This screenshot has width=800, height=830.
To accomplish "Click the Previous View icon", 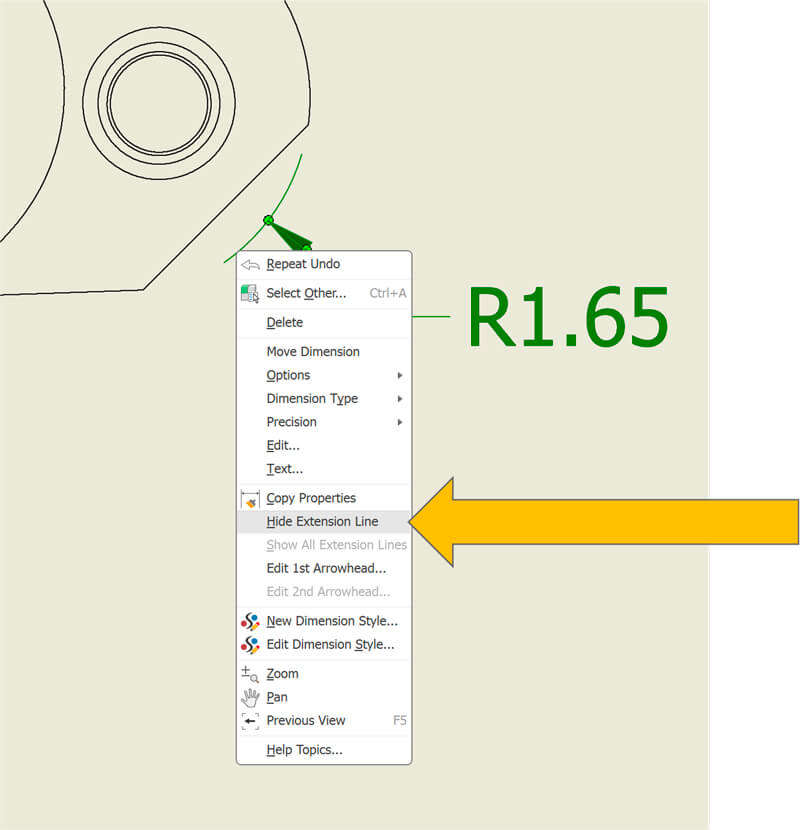I will [x=250, y=721].
